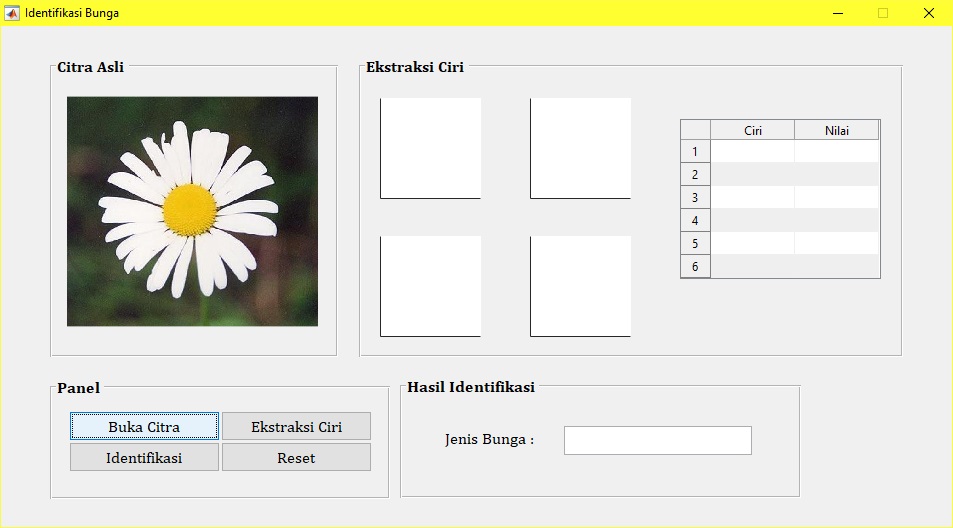Viewport: 953px width, 528px height.
Task: Click the bottom-left empty extraction axes
Action: (431, 286)
